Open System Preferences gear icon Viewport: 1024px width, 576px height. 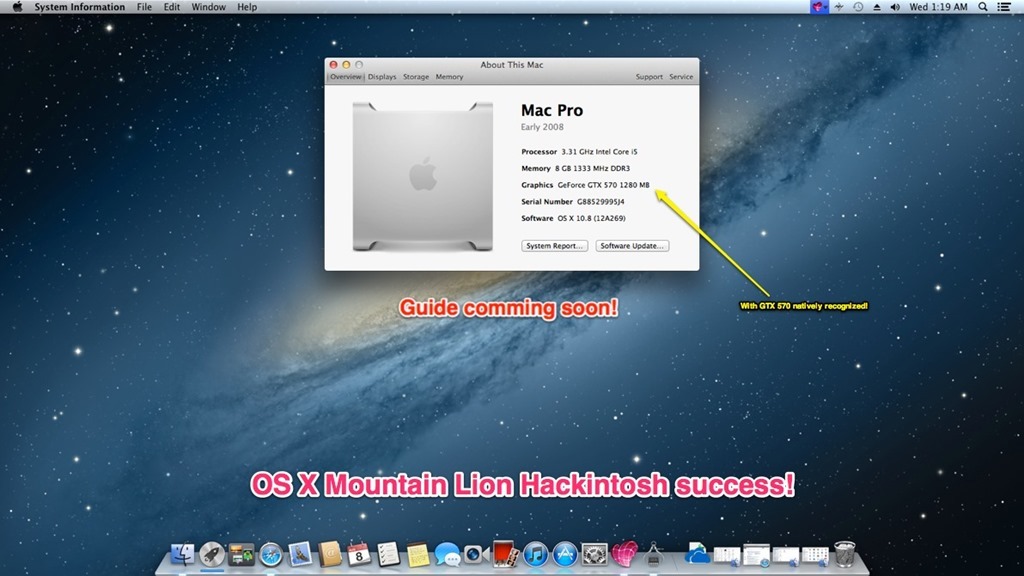coord(594,554)
